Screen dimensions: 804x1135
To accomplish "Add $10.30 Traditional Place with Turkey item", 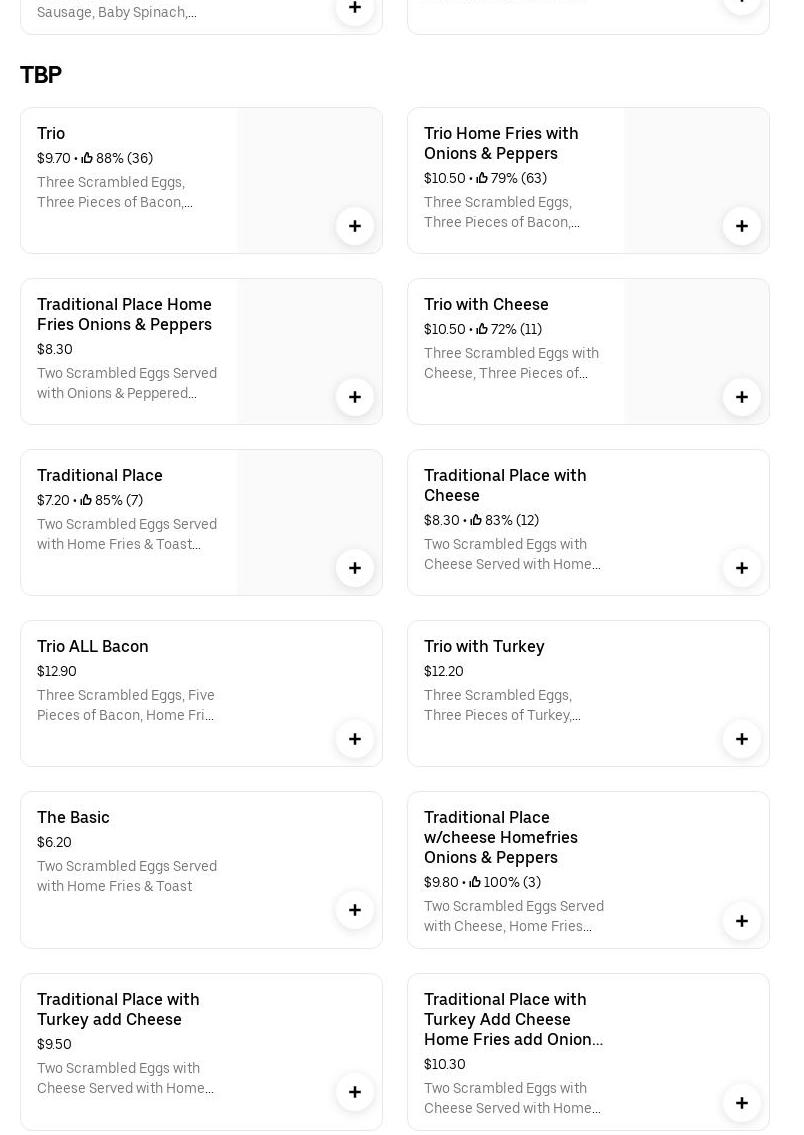I will [742, 1103].
